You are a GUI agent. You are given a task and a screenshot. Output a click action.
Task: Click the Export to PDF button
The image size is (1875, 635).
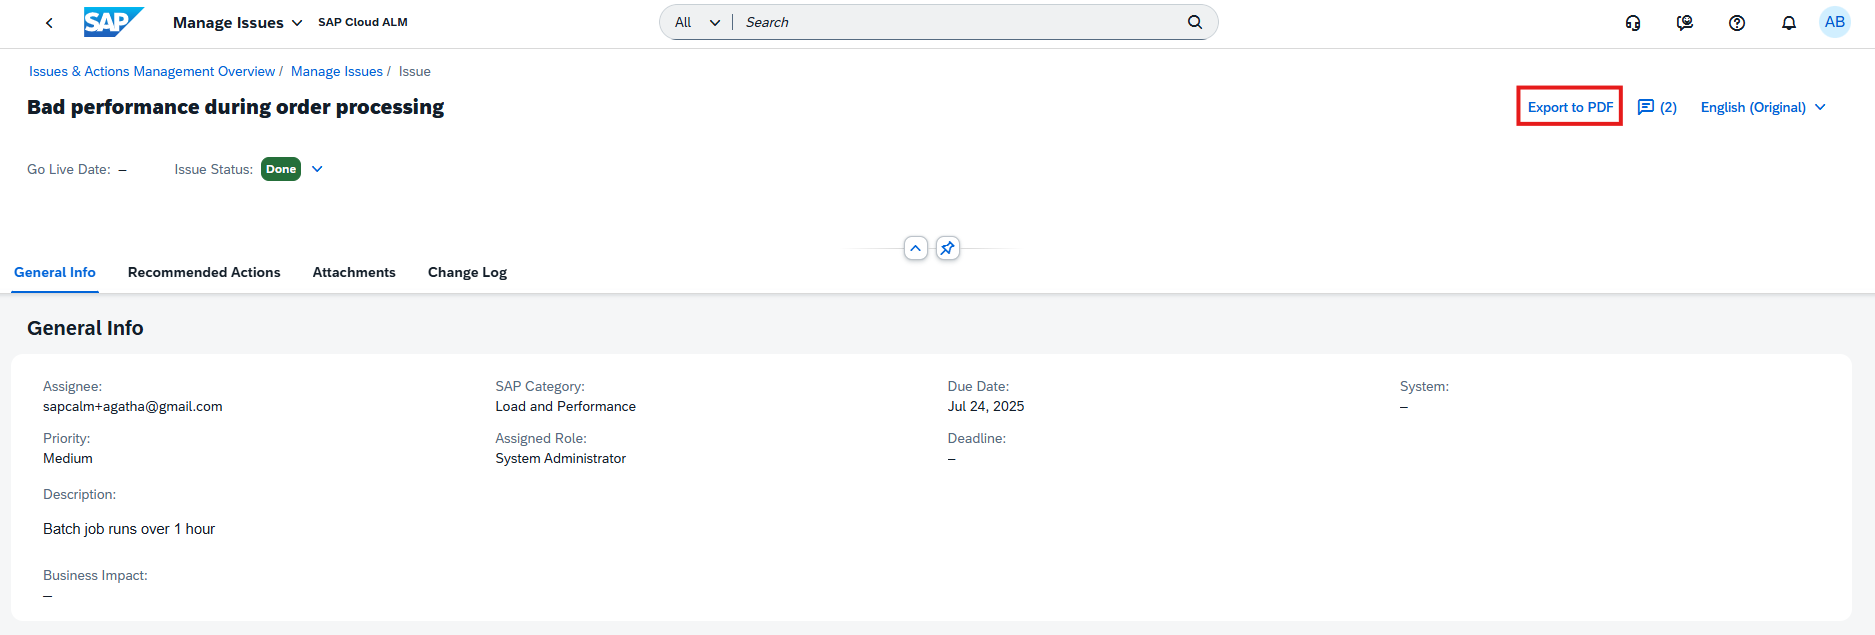[x=1570, y=107]
